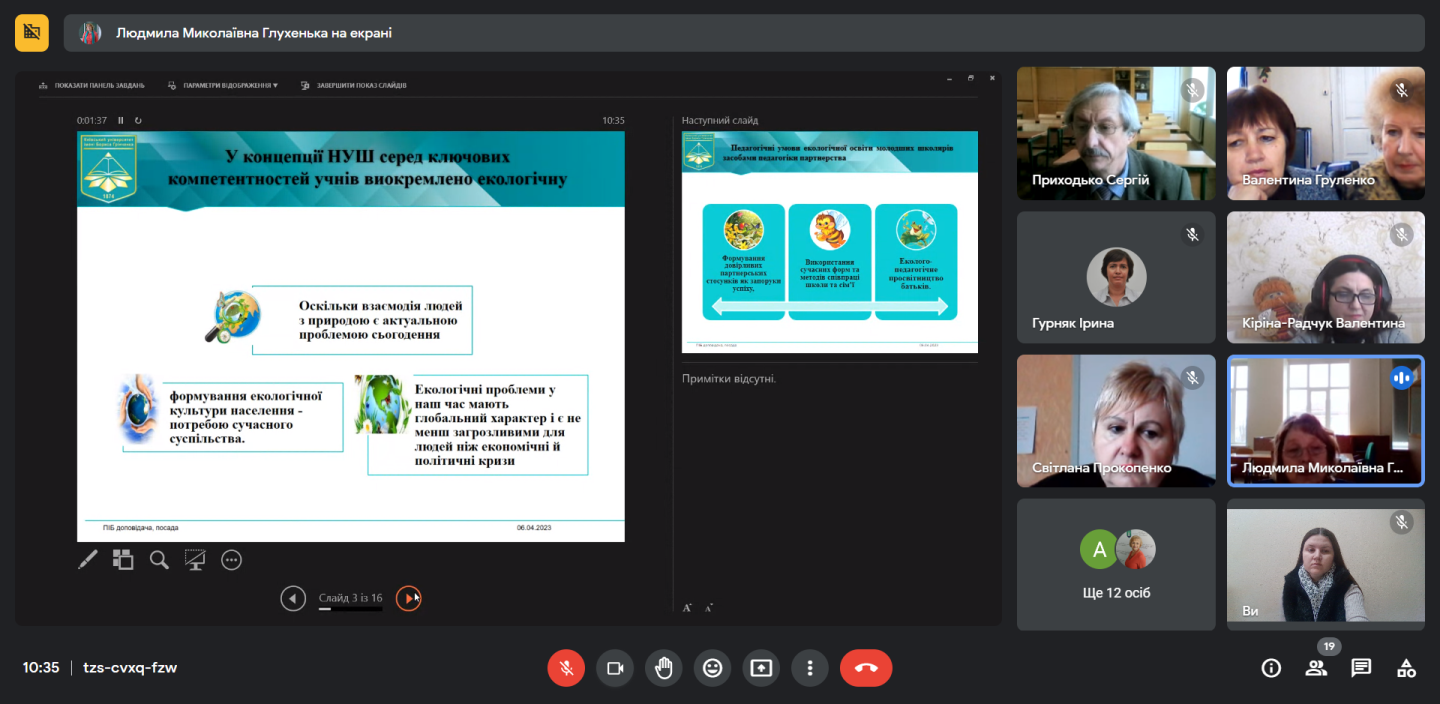Toggle the camera in the call bar

[615, 668]
